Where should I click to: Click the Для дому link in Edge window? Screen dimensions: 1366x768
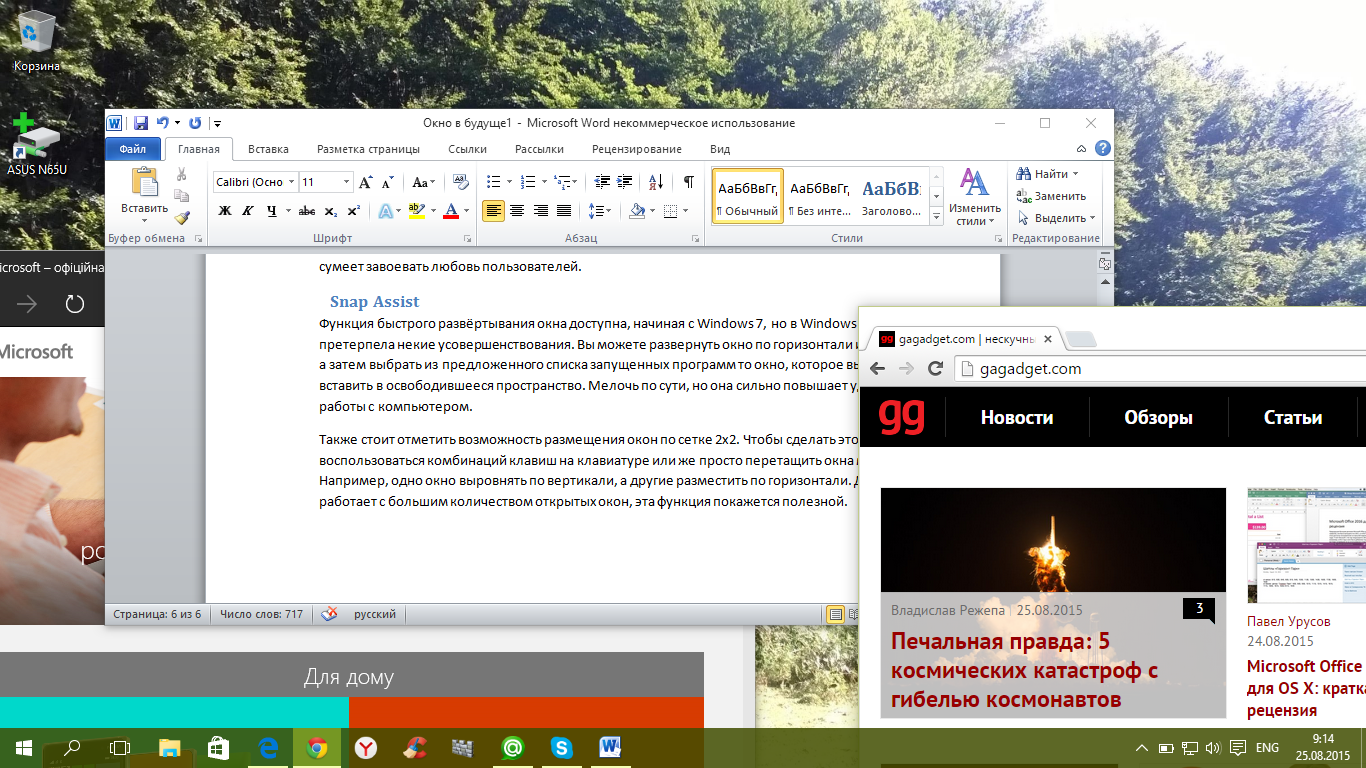(348, 678)
